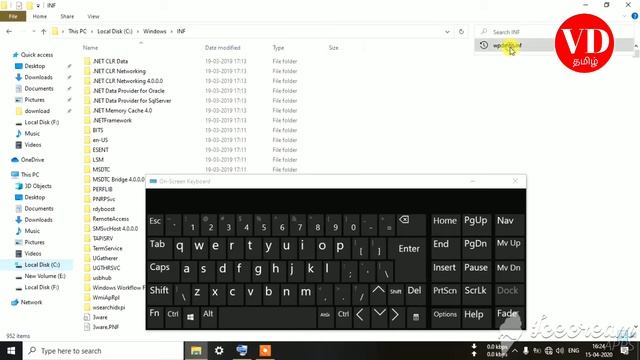Viewport: 640px width, 360px height.
Task: Select the rdyboost folder
Action: point(103,209)
